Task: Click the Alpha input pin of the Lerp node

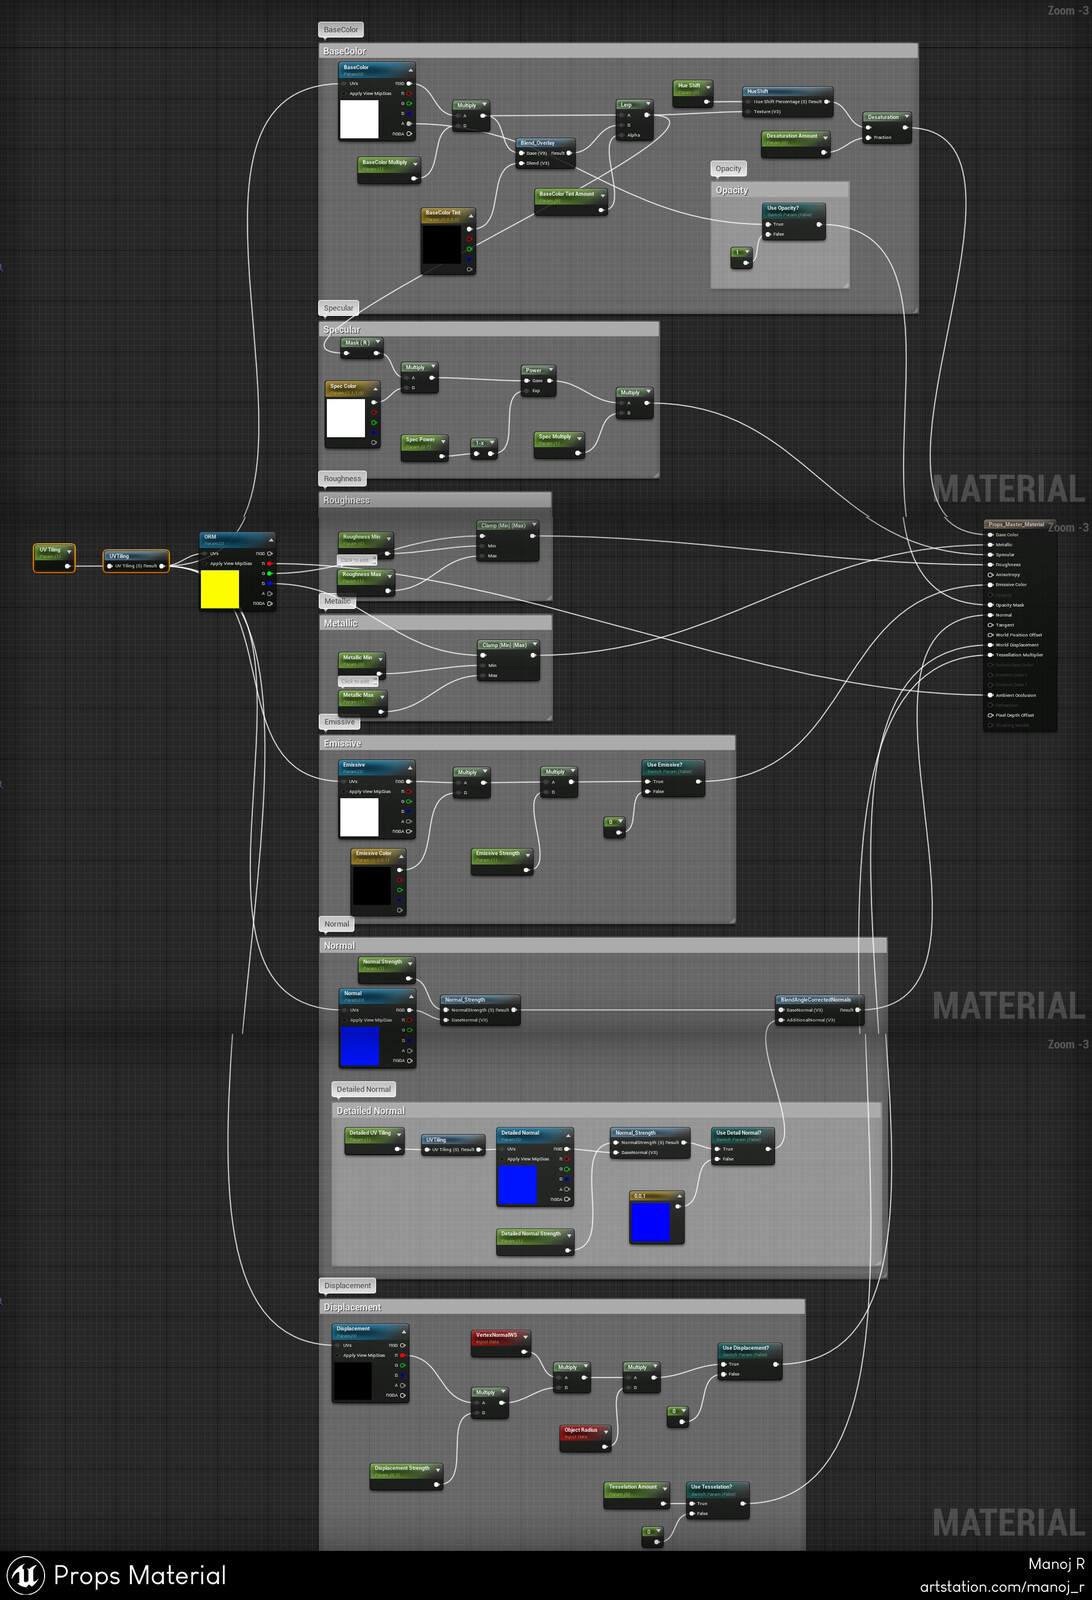Action: 621,135
